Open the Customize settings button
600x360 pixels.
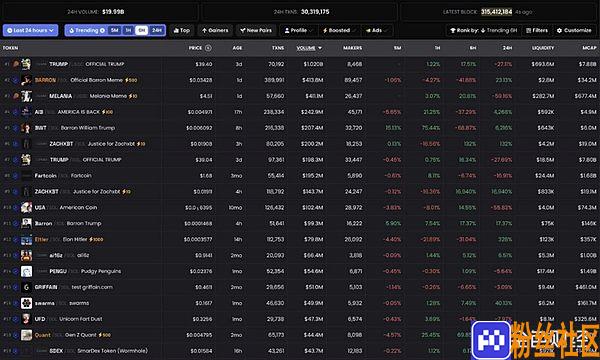coord(574,30)
